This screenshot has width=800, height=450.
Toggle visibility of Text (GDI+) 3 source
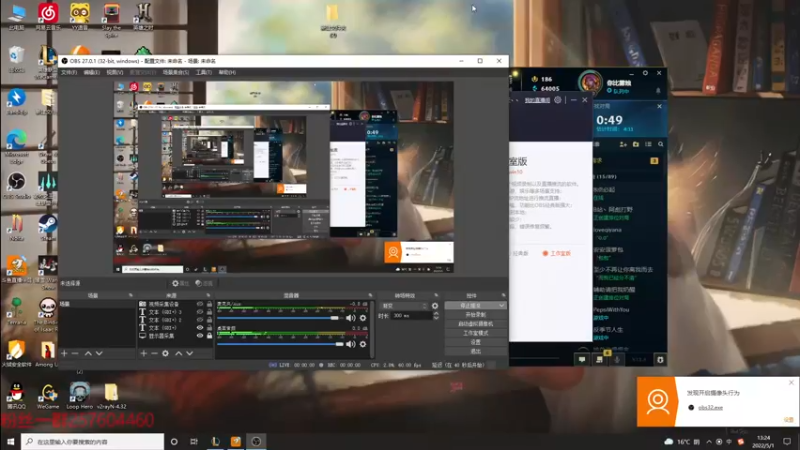(200, 312)
